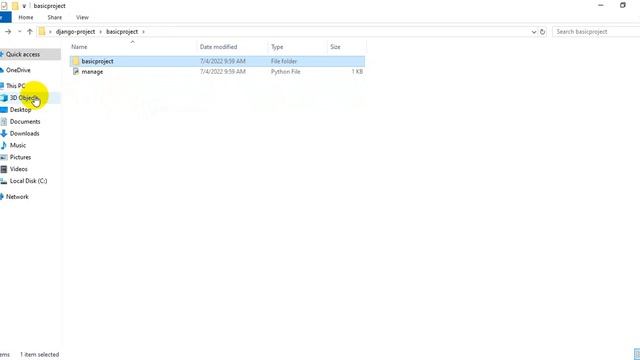
Task: Select the basicproject folder icon in list
Action: tap(76, 61)
